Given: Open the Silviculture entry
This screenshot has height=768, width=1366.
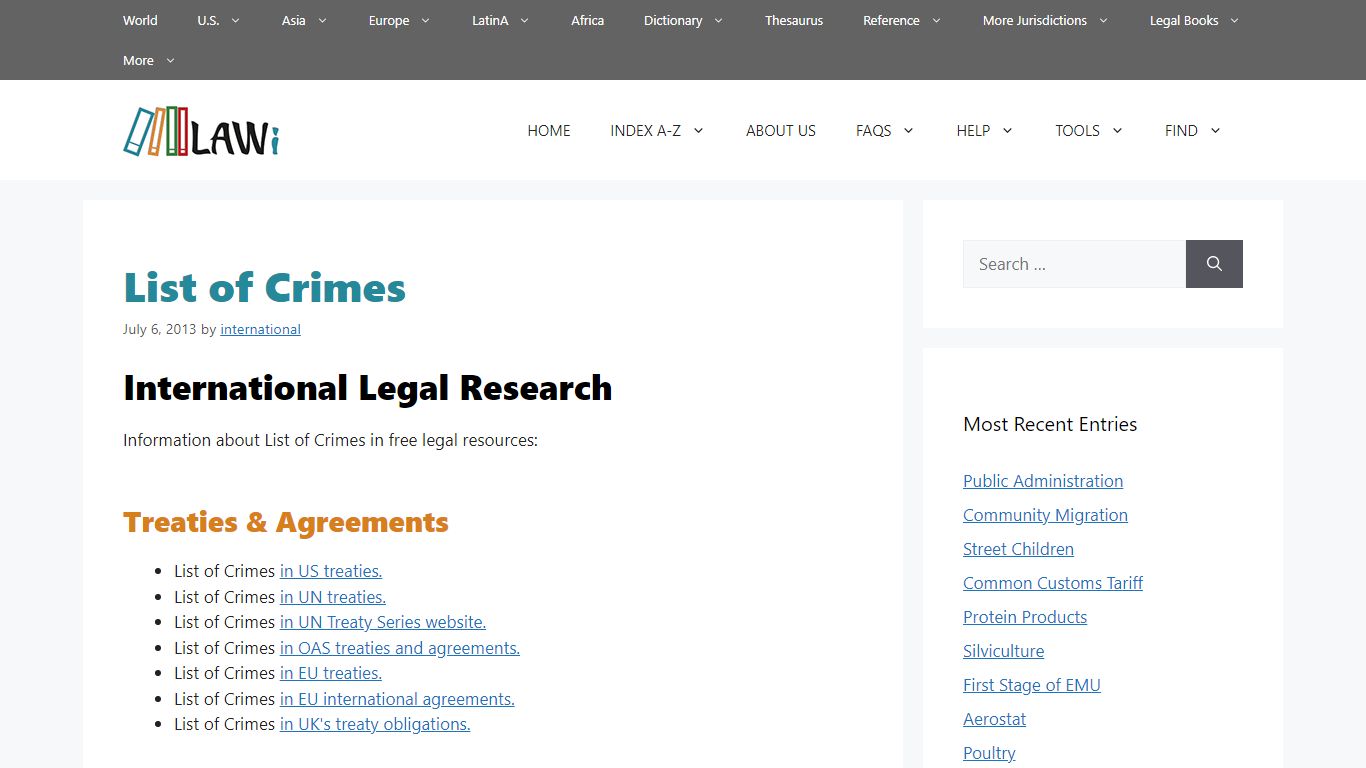Looking at the screenshot, I should tap(1003, 651).
